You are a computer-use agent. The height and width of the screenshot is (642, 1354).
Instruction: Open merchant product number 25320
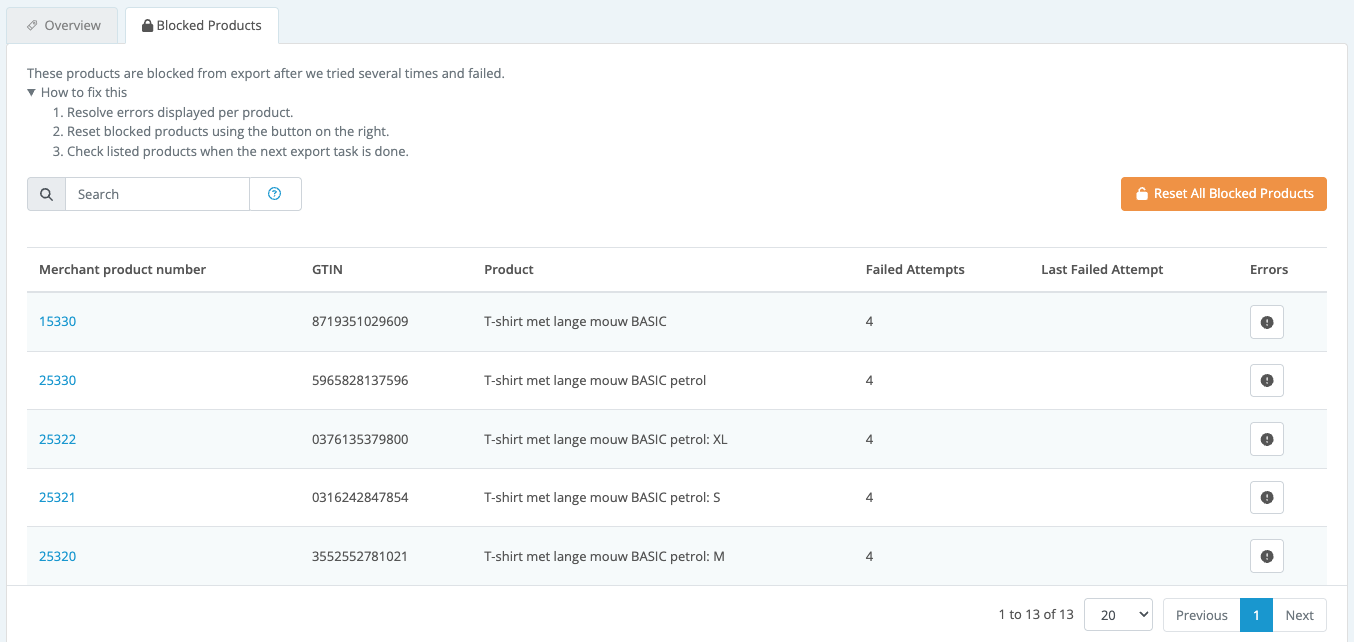(x=57, y=556)
